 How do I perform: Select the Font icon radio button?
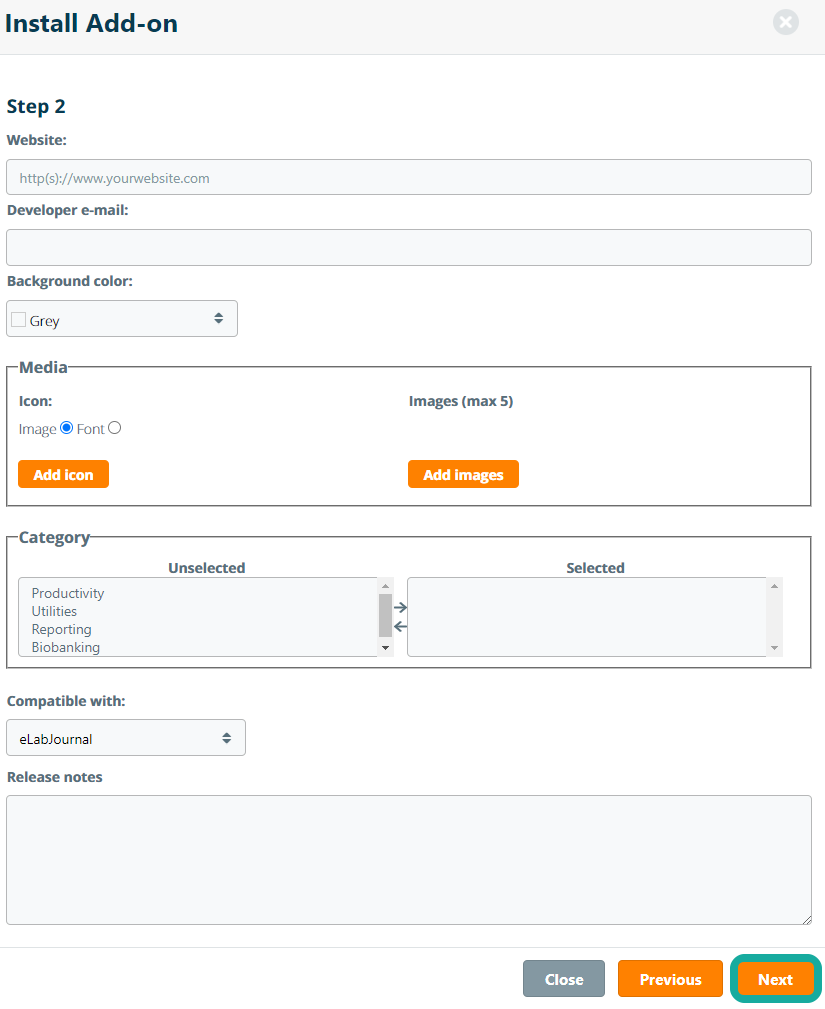click(x=114, y=428)
